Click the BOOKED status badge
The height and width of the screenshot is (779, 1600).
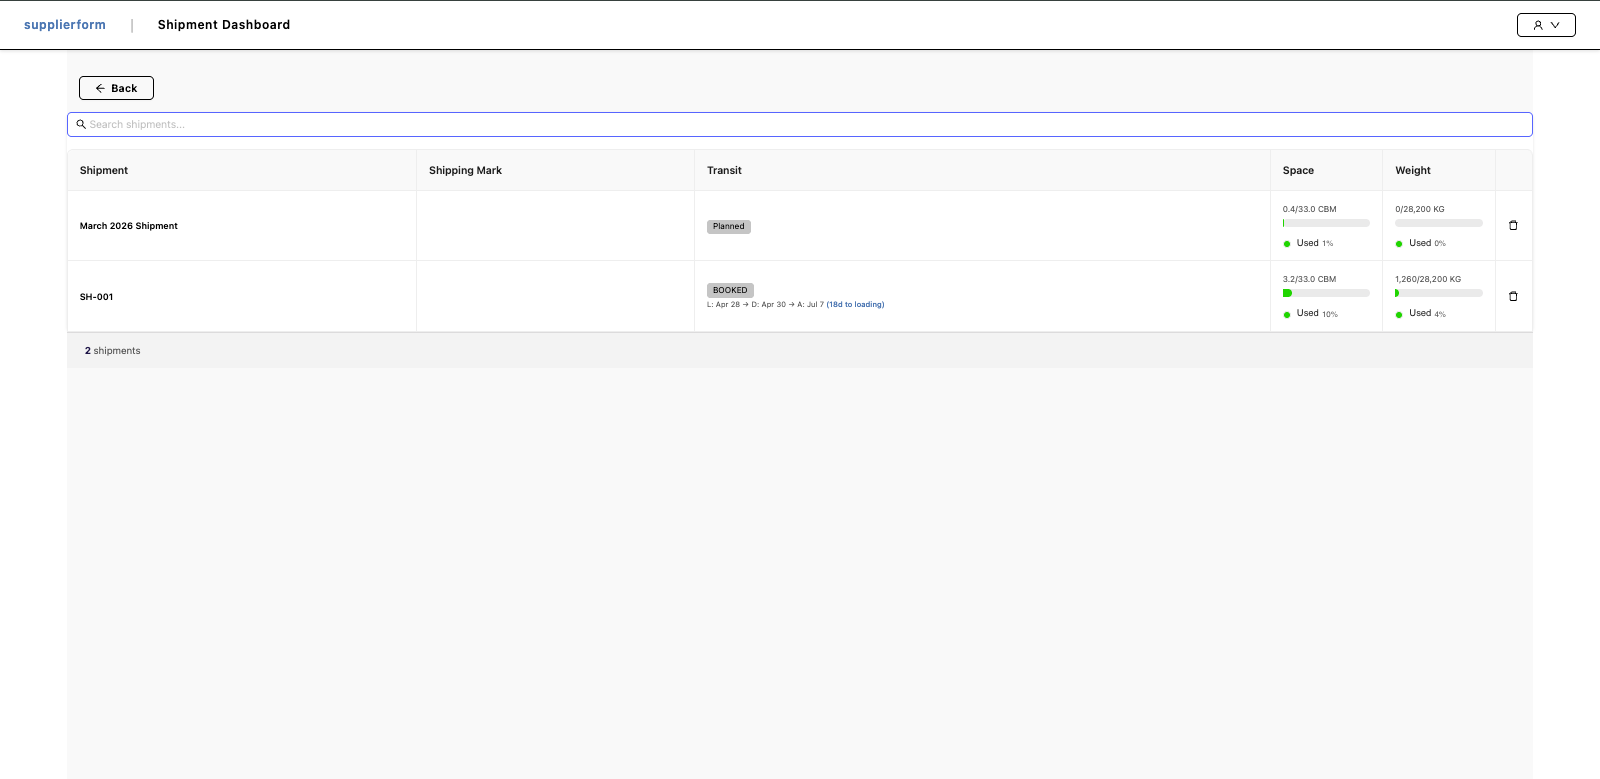tap(730, 290)
